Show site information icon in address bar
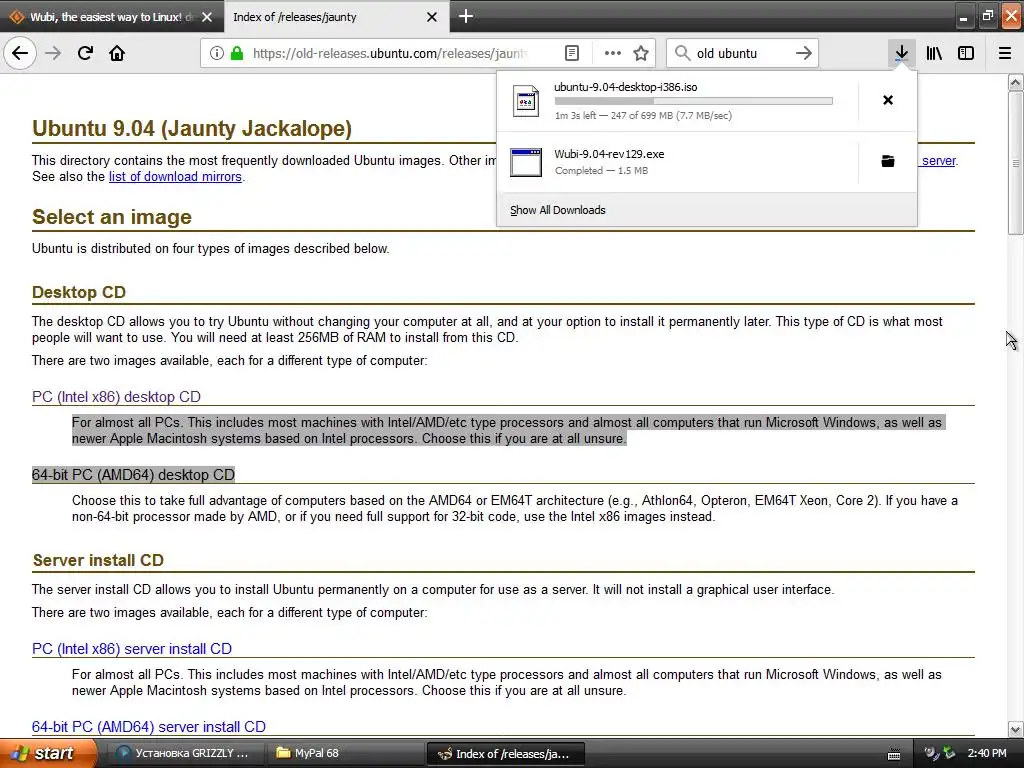1024x768 pixels. click(217, 53)
